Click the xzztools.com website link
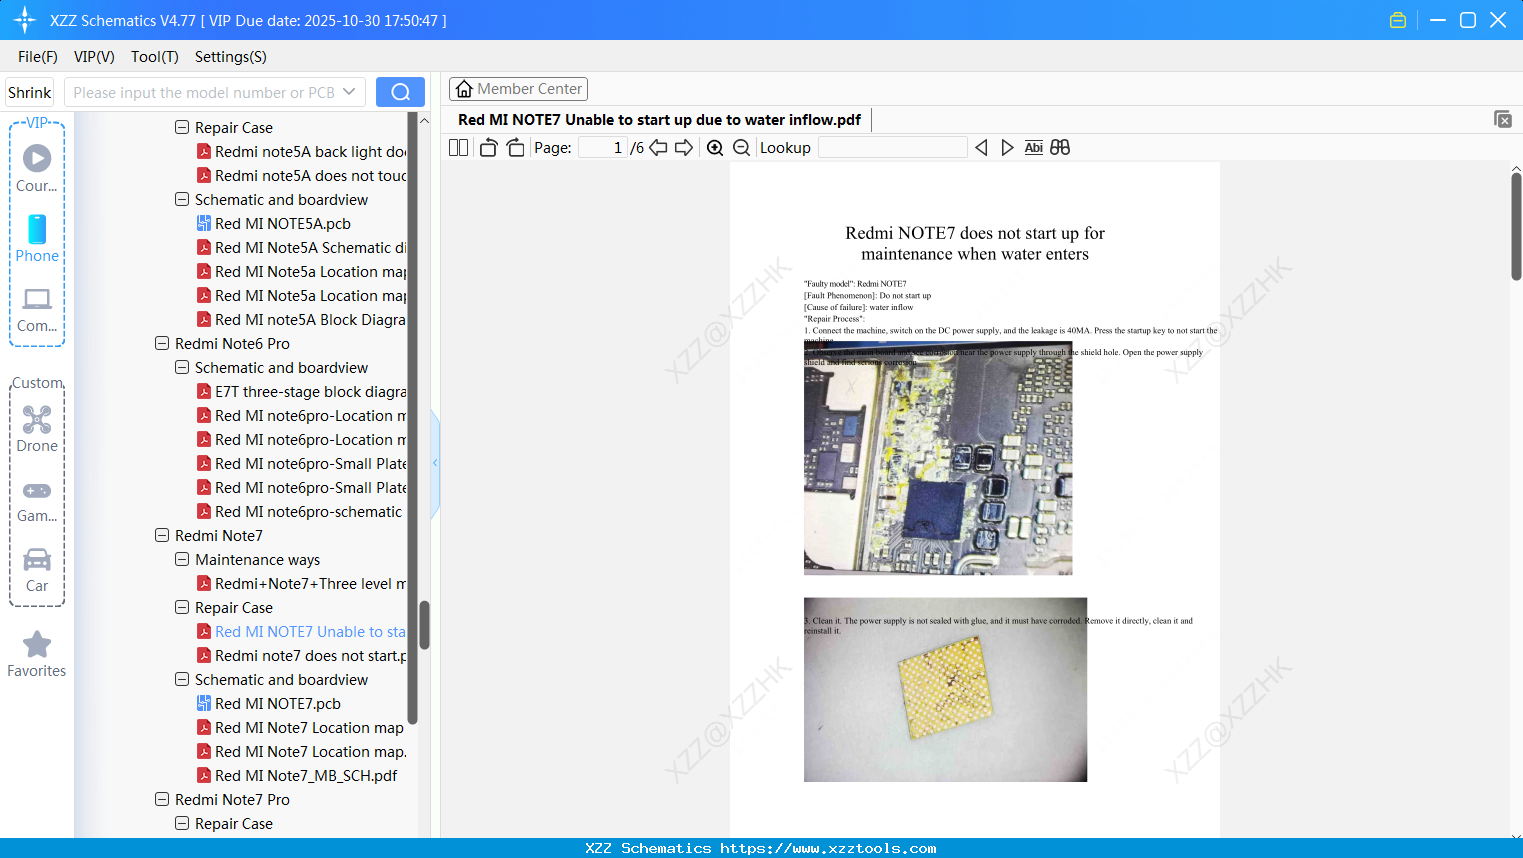Screen dimensions: 1523x858 pos(828,848)
